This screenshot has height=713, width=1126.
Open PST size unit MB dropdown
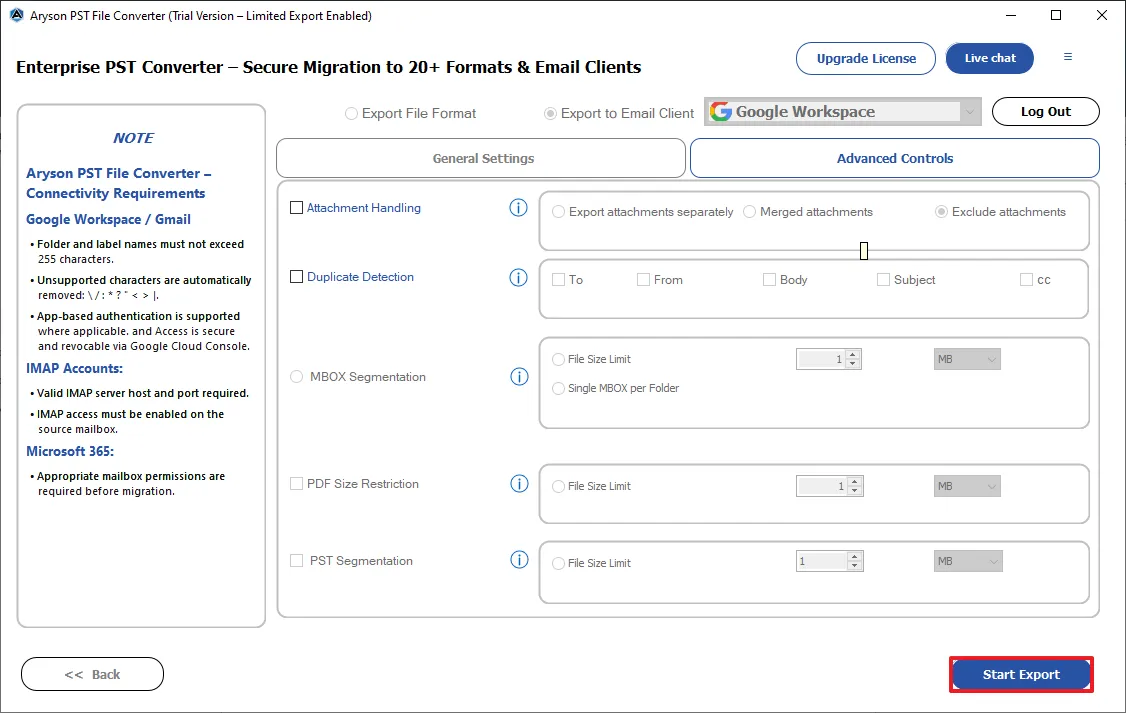click(968, 561)
